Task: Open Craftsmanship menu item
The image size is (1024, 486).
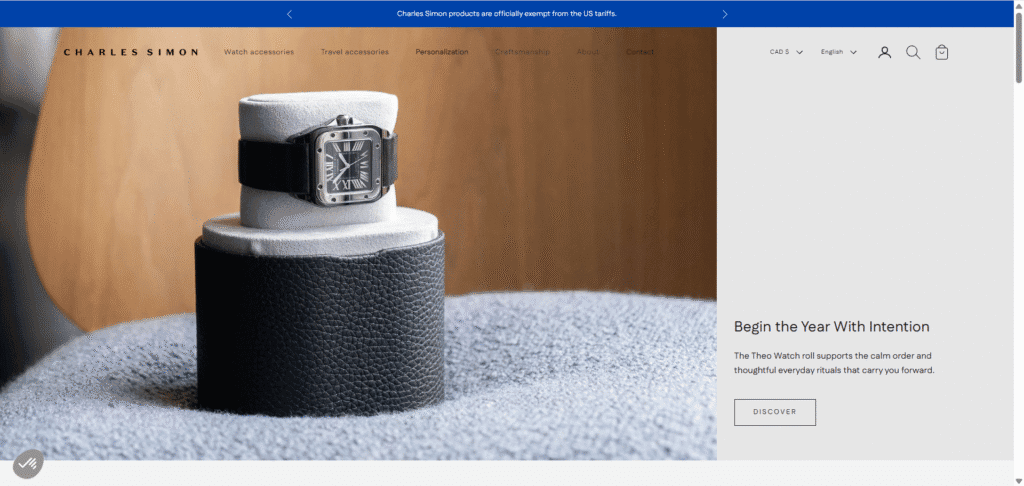Action: pyautogui.click(x=522, y=52)
